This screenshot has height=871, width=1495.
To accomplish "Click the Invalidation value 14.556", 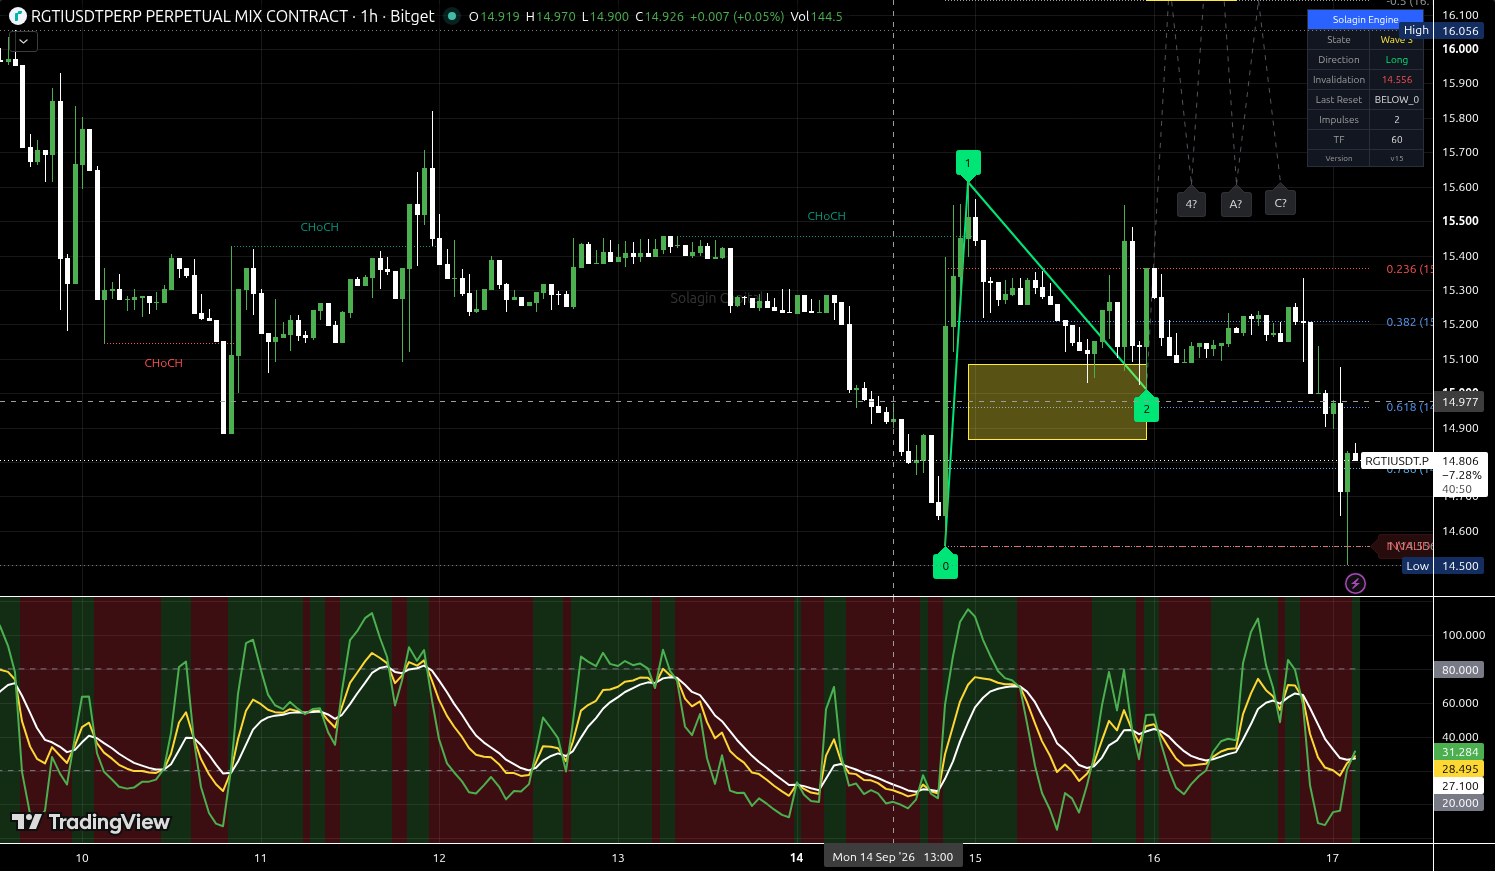I will (x=1397, y=80).
